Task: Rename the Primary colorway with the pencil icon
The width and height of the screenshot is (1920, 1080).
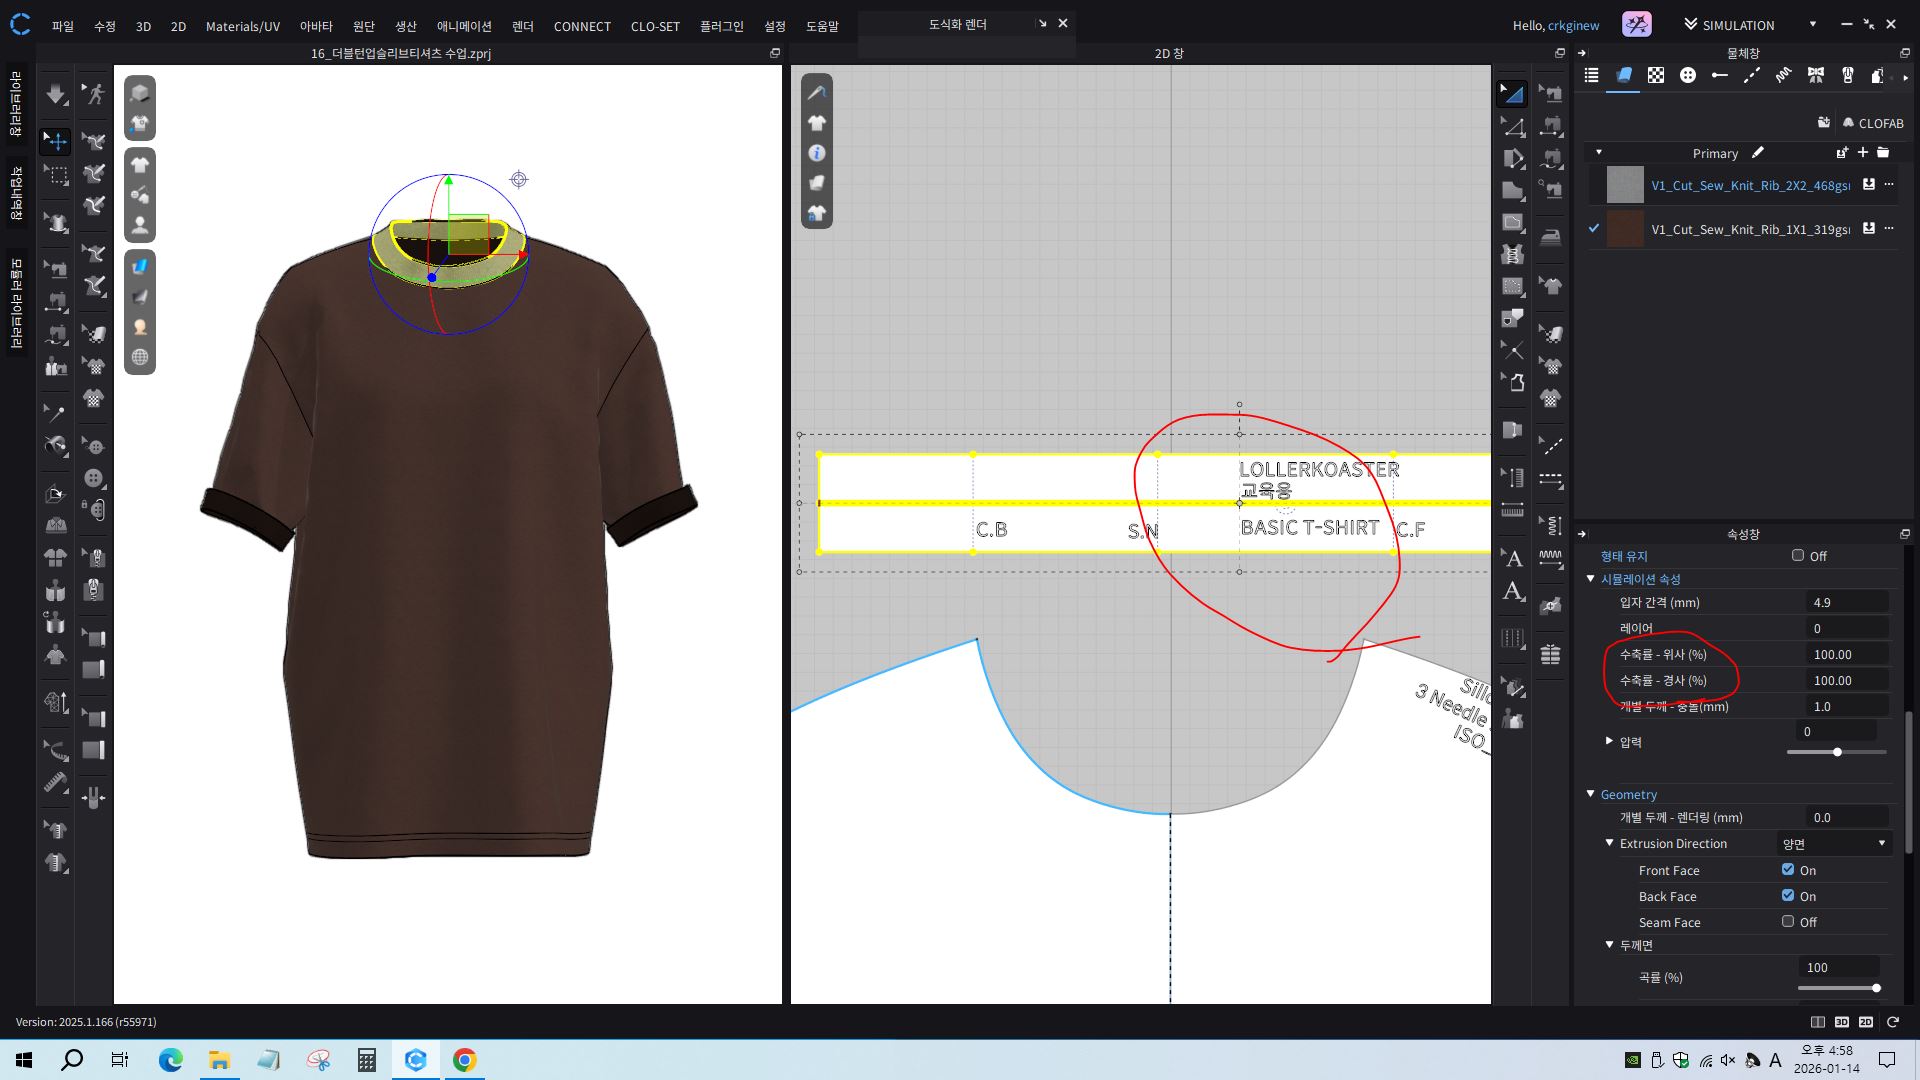Action: tap(1757, 153)
